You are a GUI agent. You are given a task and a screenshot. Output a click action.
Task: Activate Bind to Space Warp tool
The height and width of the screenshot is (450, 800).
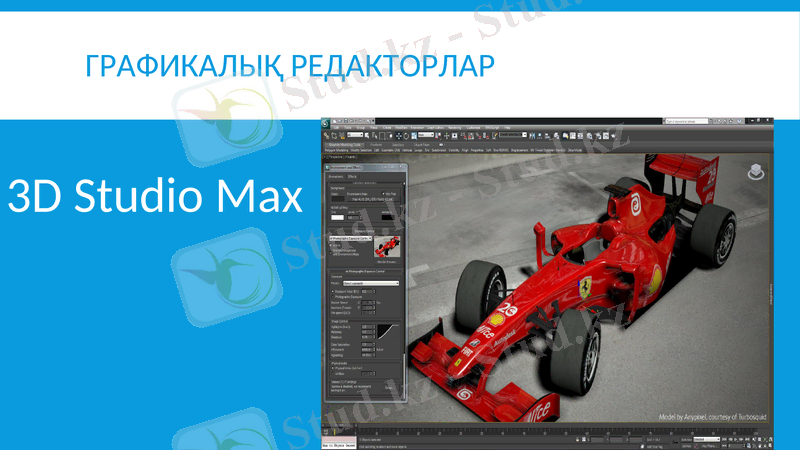[x=341, y=136]
